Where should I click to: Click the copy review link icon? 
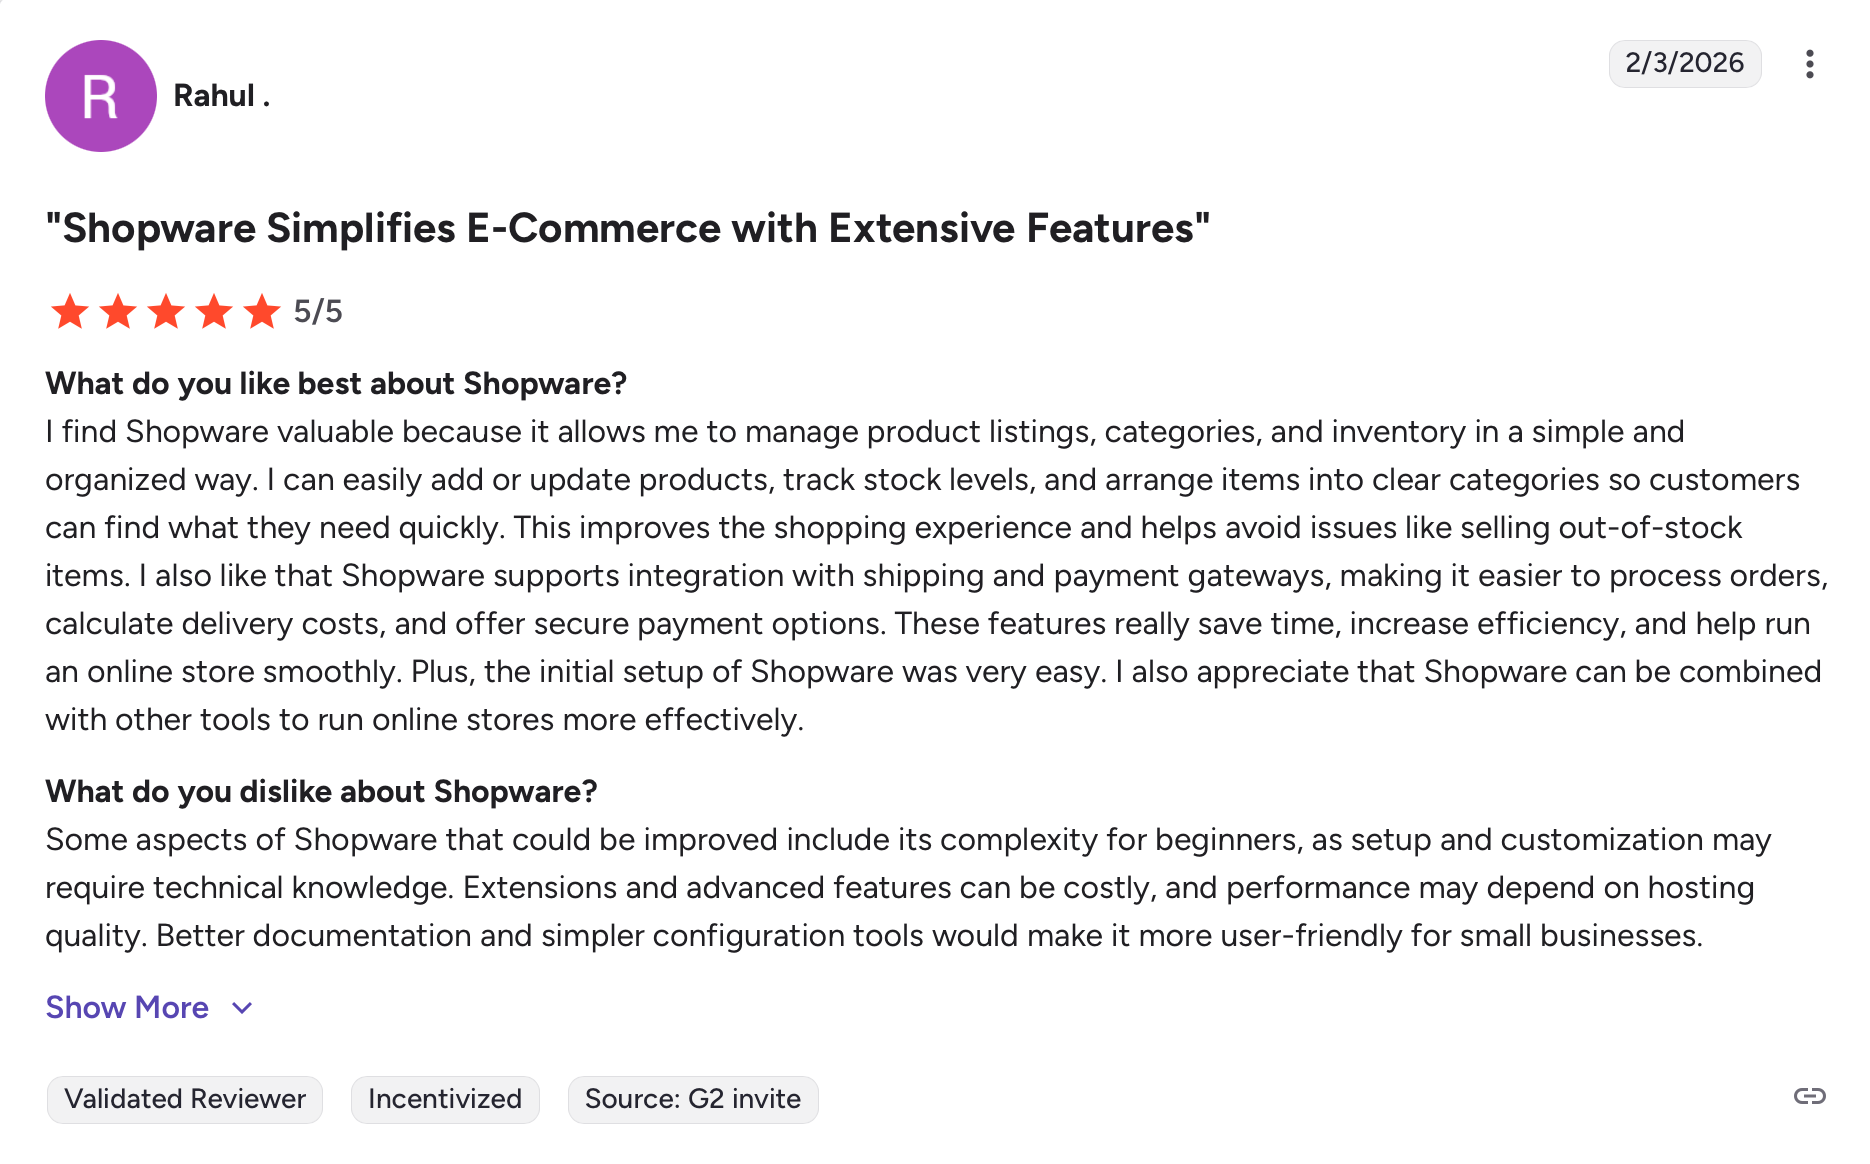[x=1809, y=1097]
